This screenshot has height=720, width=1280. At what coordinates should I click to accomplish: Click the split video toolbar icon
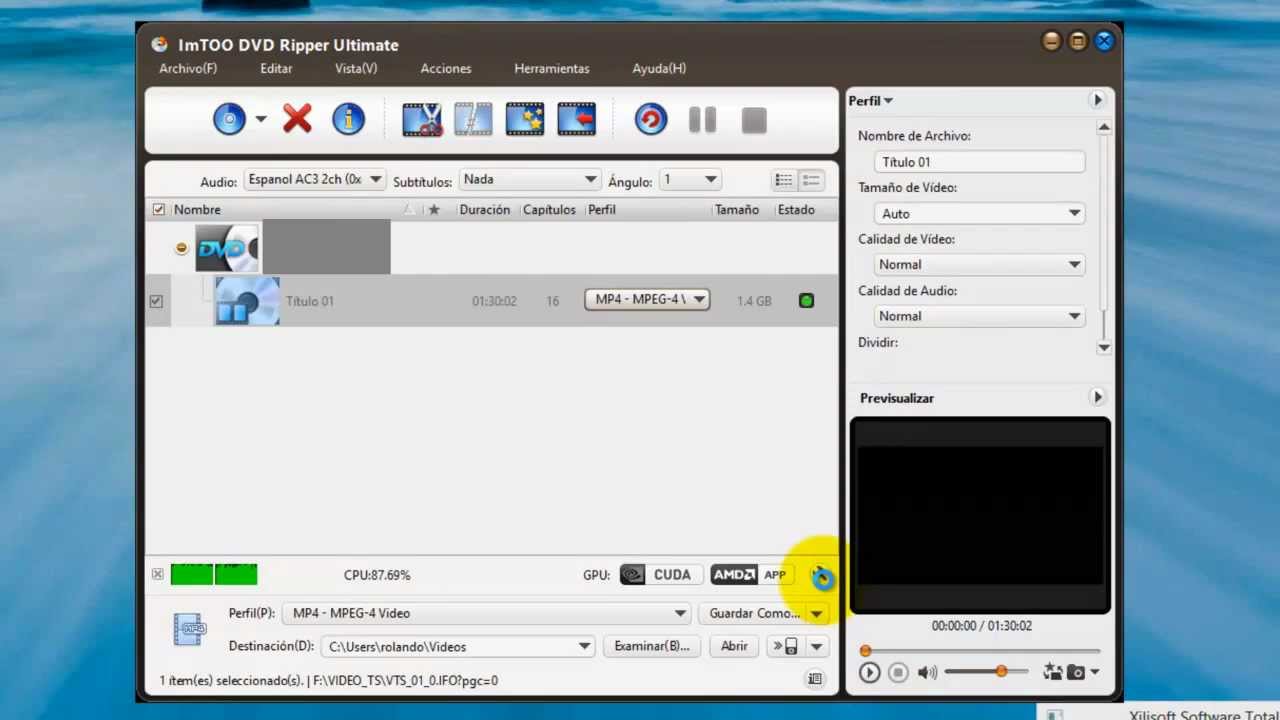473,119
